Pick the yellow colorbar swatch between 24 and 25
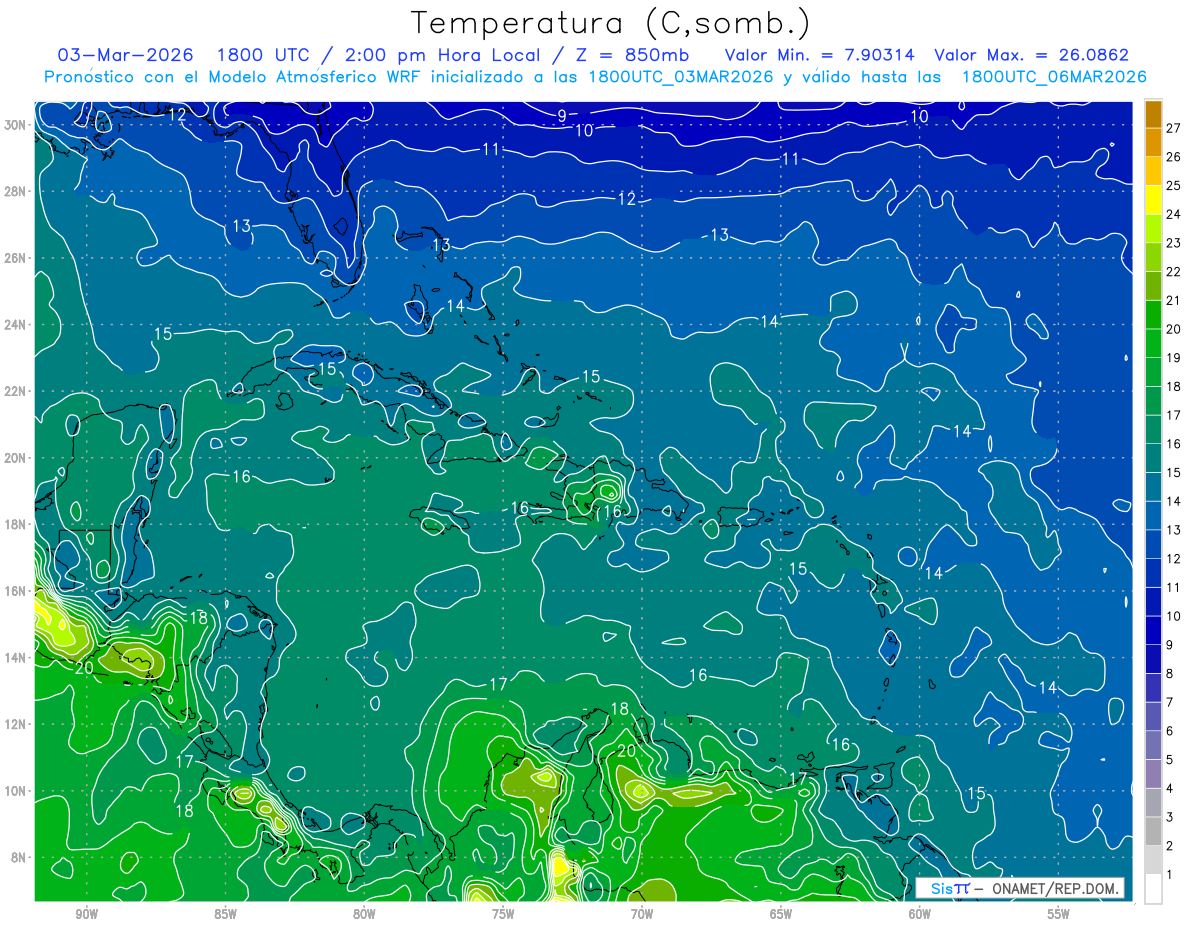1200x927 pixels. point(1153,200)
